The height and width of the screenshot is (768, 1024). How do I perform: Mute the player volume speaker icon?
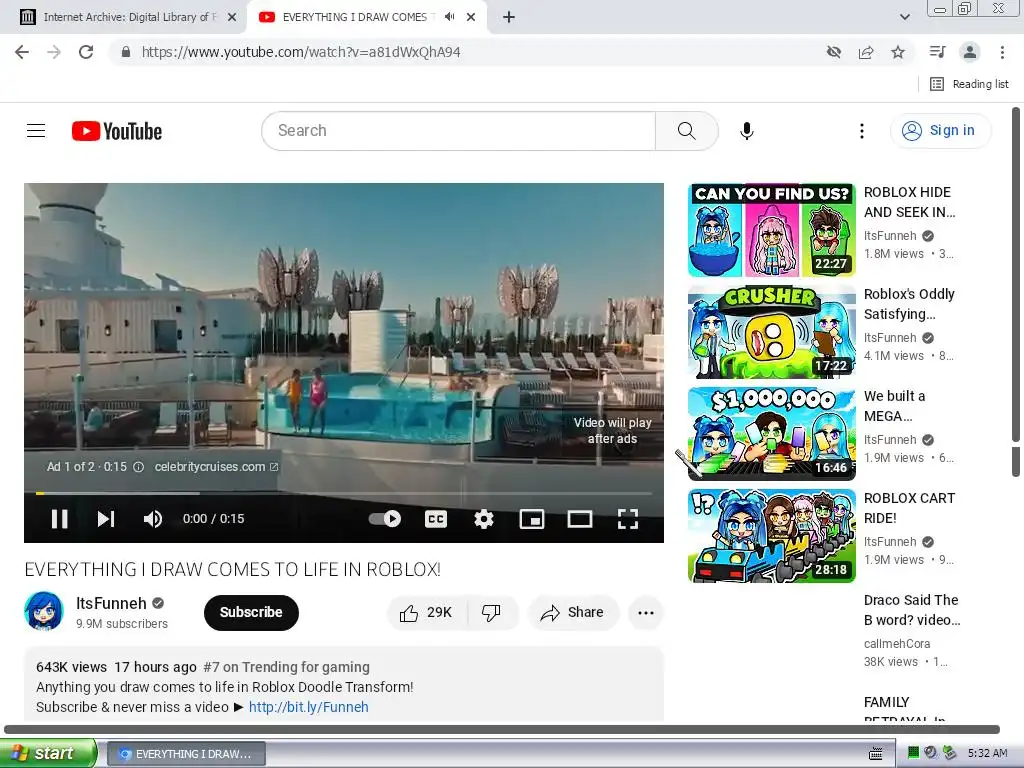(153, 519)
